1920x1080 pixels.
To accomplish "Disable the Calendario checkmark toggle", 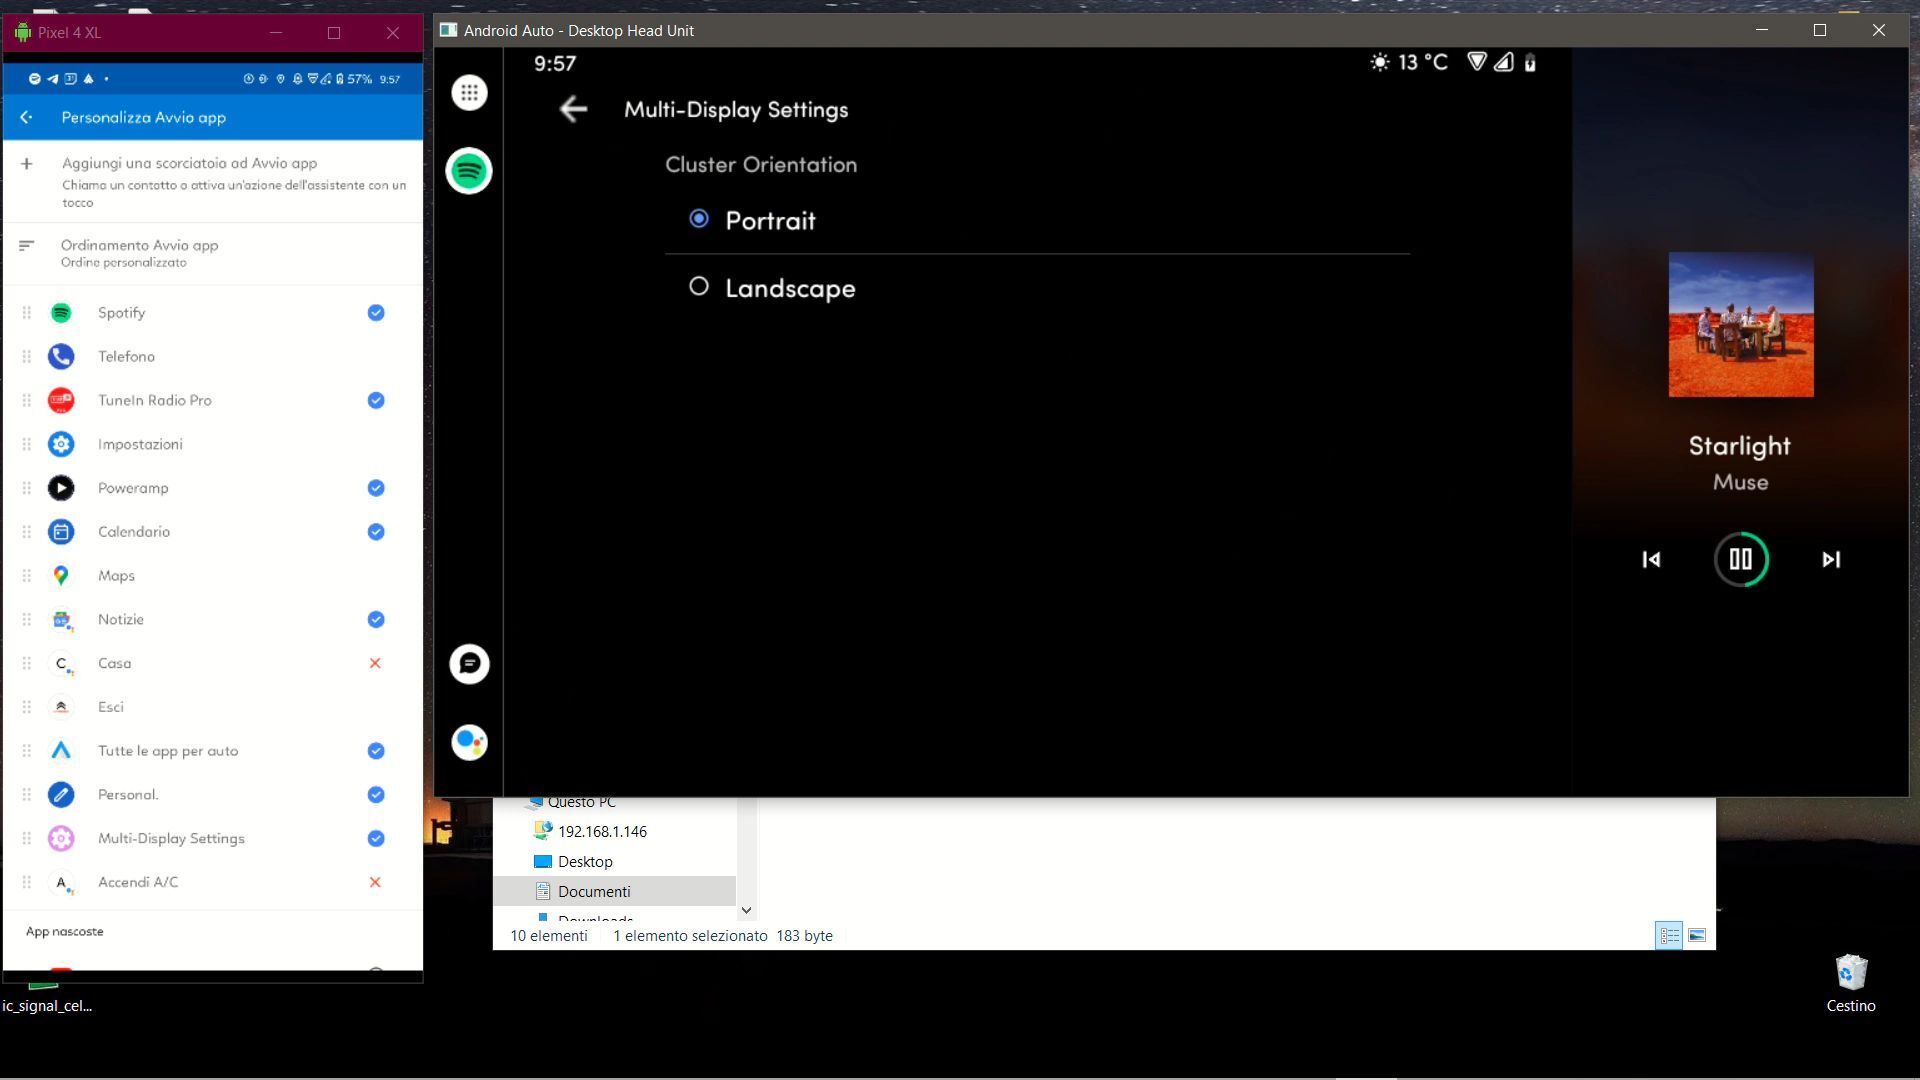I will [375, 531].
